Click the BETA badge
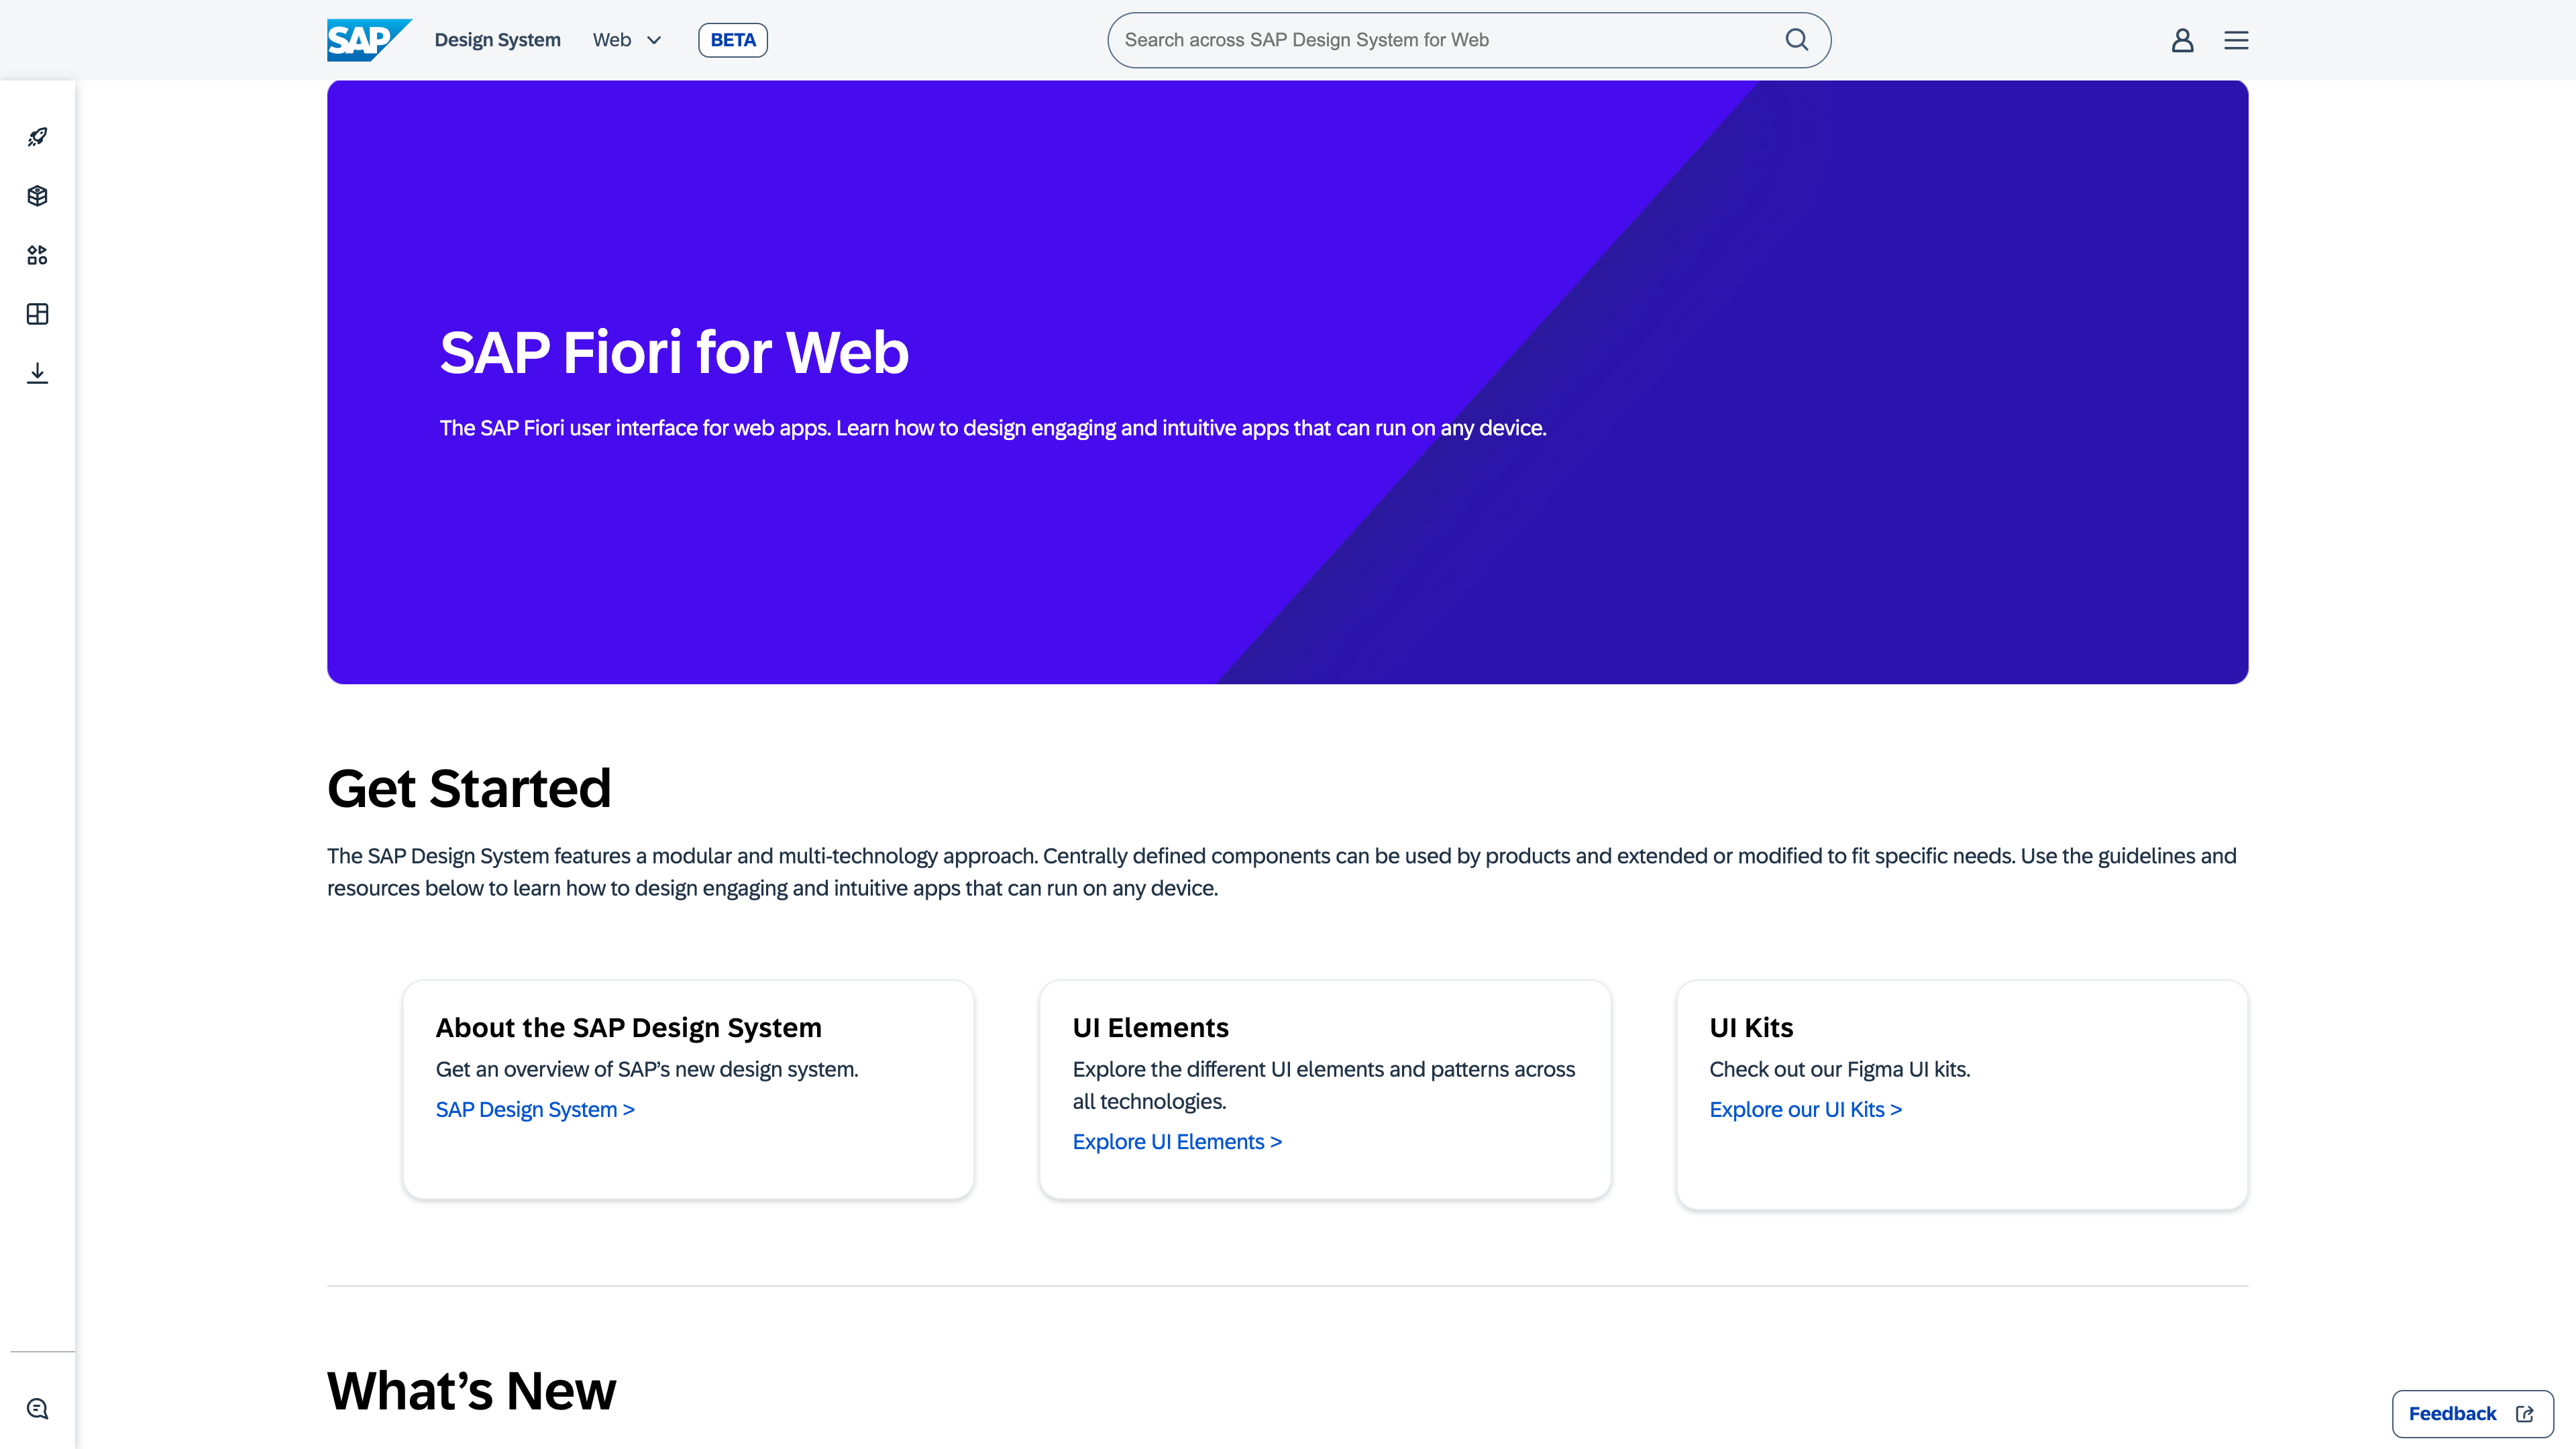Screen dimensions: 2576x1449 pos(732,39)
